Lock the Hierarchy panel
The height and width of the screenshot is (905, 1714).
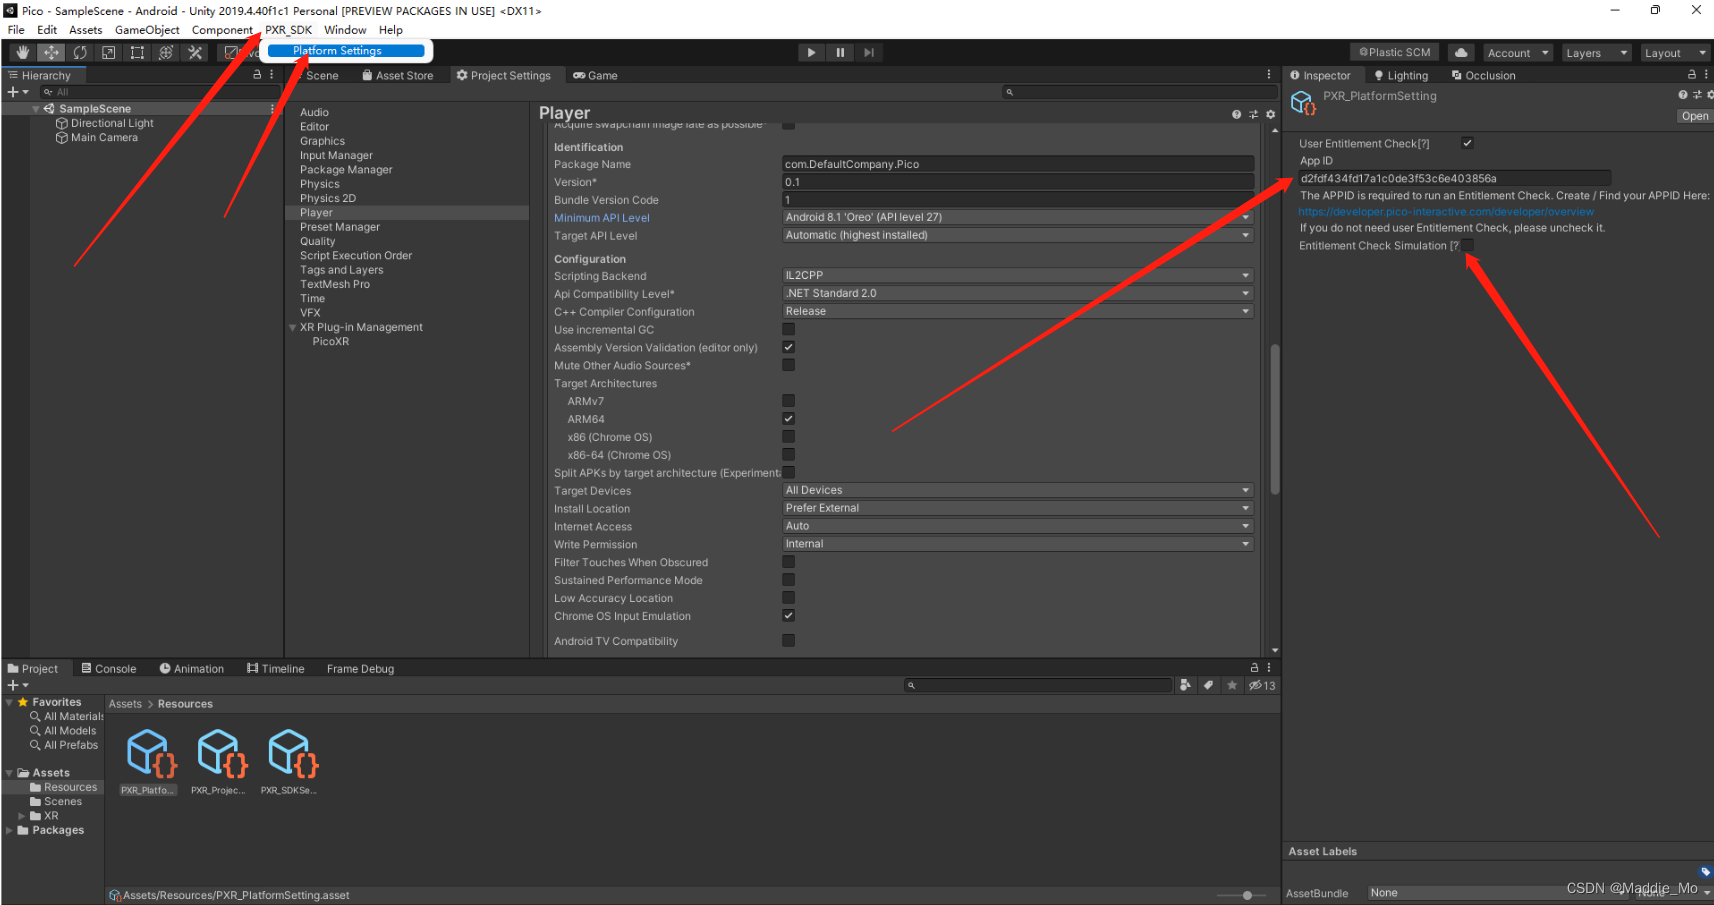point(257,75)
